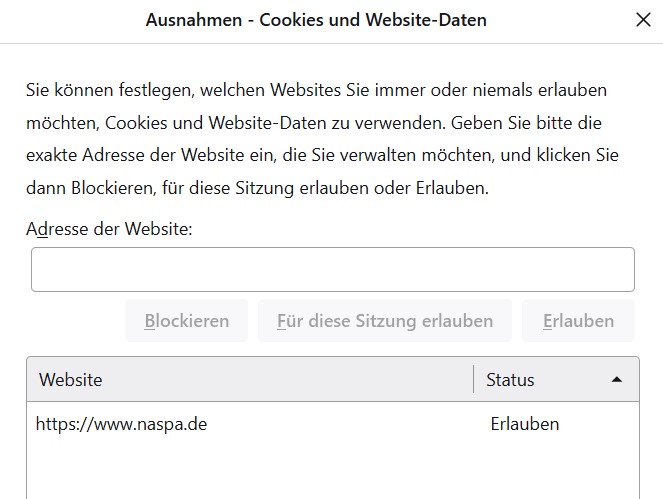Screen dimensions: 663x499
Task: Click the dialog title Ausnahmen - Cookies und Website-Daten
Action: [316, 20]
